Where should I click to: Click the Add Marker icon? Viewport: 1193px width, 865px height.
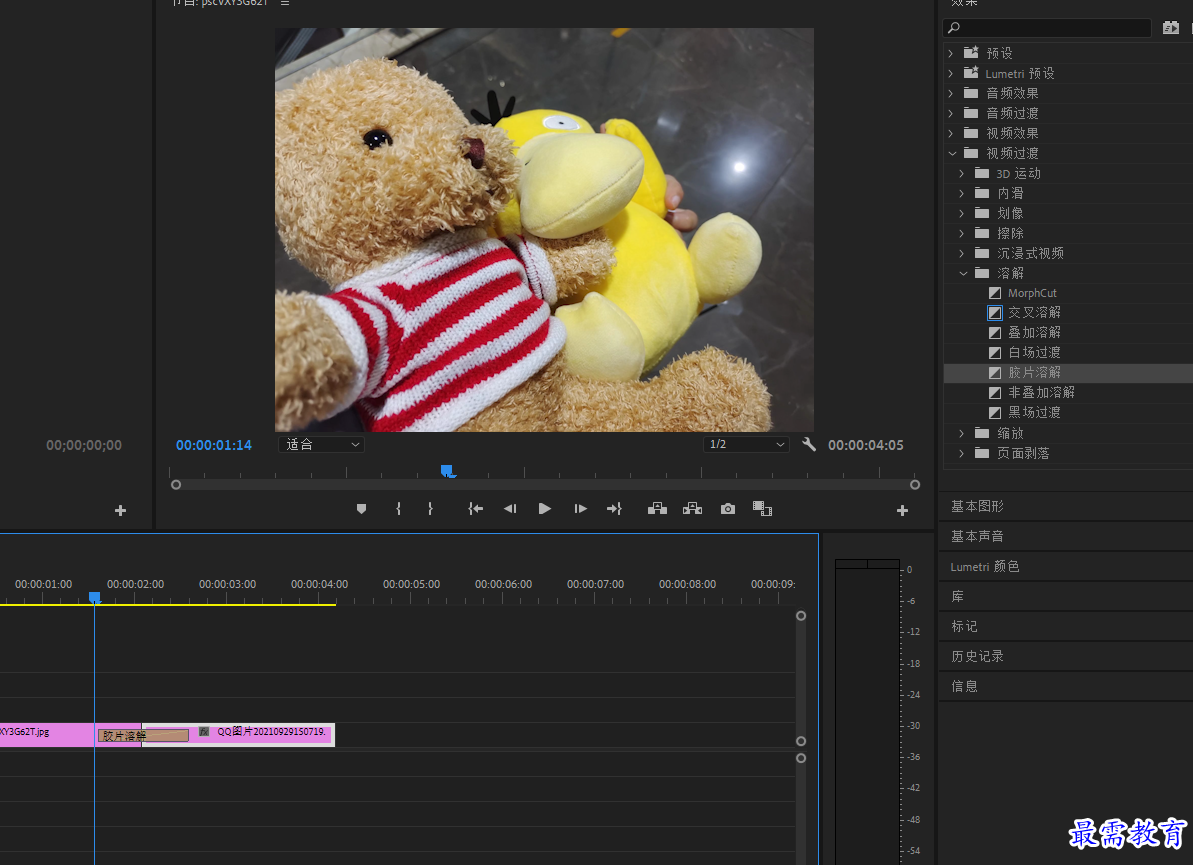361,509
